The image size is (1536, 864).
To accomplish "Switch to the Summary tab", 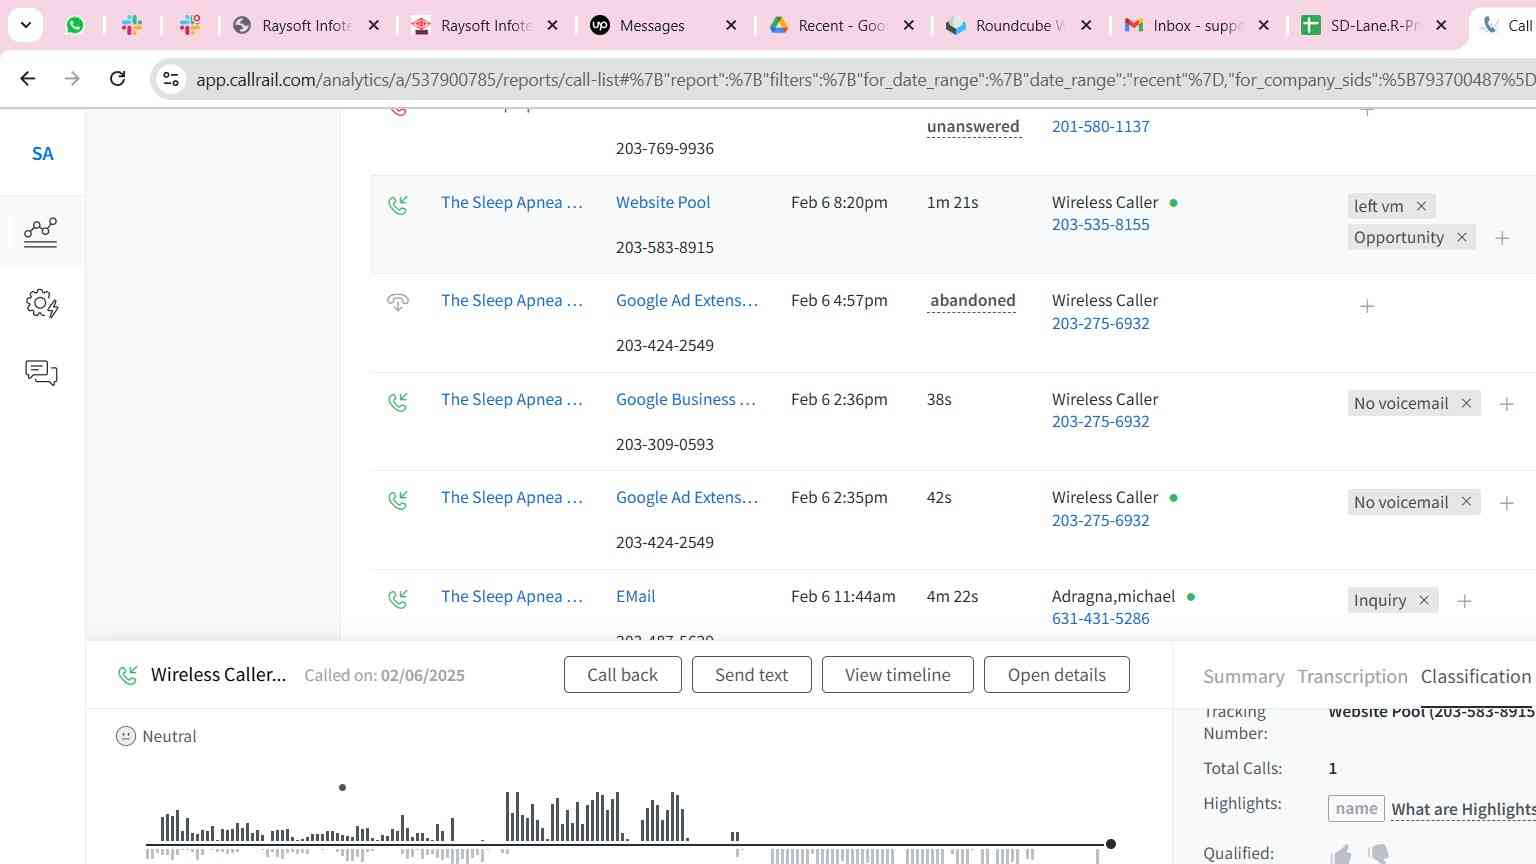I will 1244,676.
